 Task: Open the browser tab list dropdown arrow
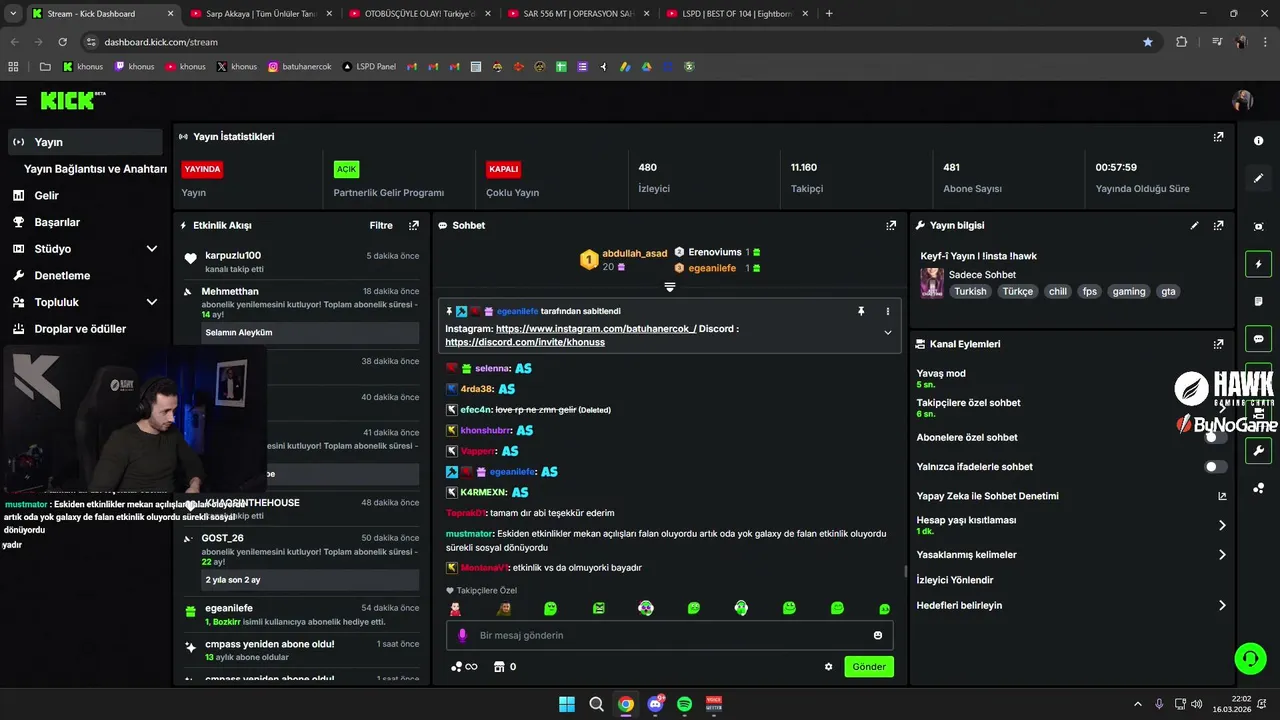coord(13,14)
